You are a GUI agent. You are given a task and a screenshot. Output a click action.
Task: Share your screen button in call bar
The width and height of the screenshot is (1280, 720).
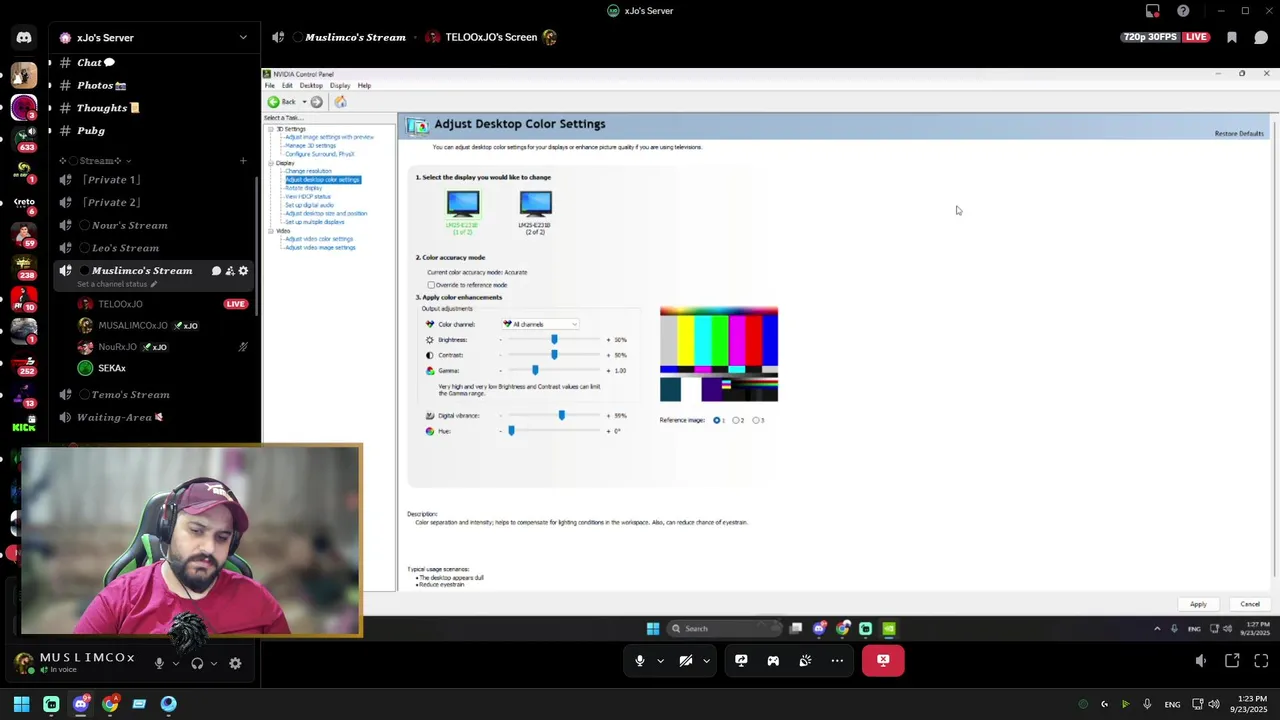pyautogui.click(x=741, y=660)
